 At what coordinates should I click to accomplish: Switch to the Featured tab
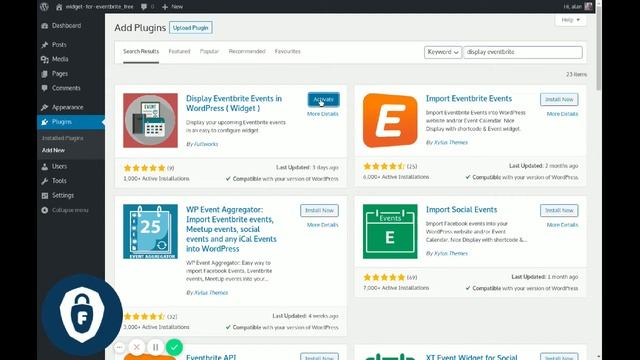point(179,51)
